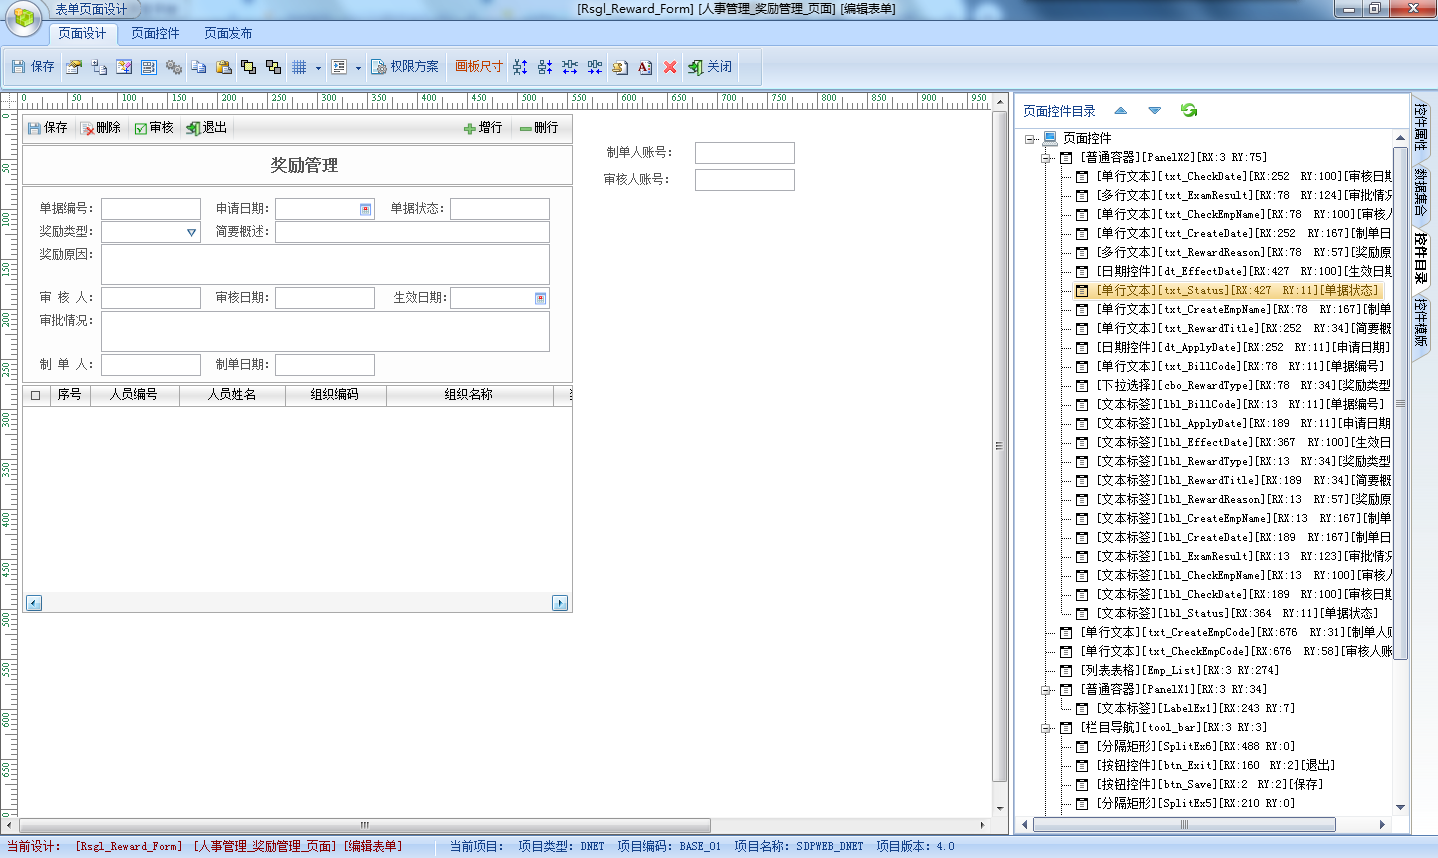The width and height of the screenshot is (1438, 858).
Task: Click the gear settings icon in toolbar
Action: pyautogui.click(x=173, y=67)
